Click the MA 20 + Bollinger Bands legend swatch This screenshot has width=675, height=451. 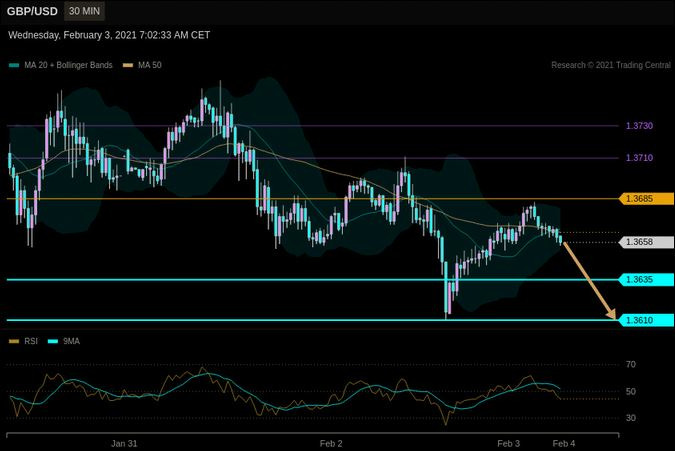(14, 65)
